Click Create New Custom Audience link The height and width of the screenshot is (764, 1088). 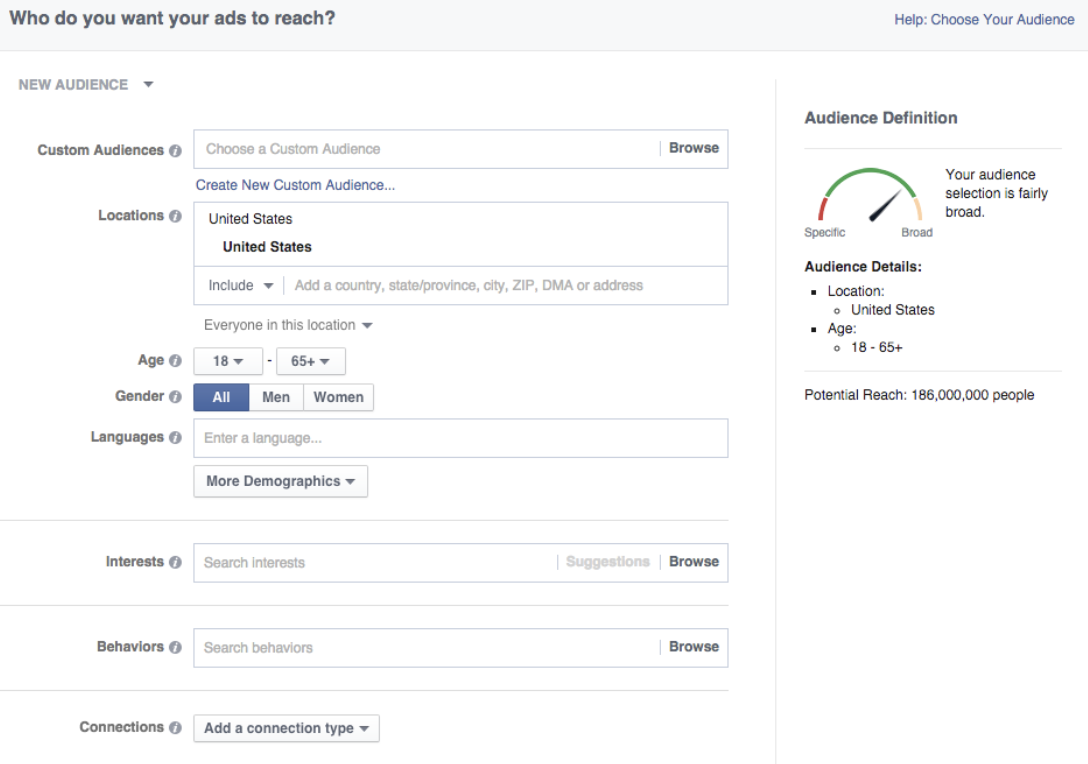pyautogui.click(x=295, y=185)
